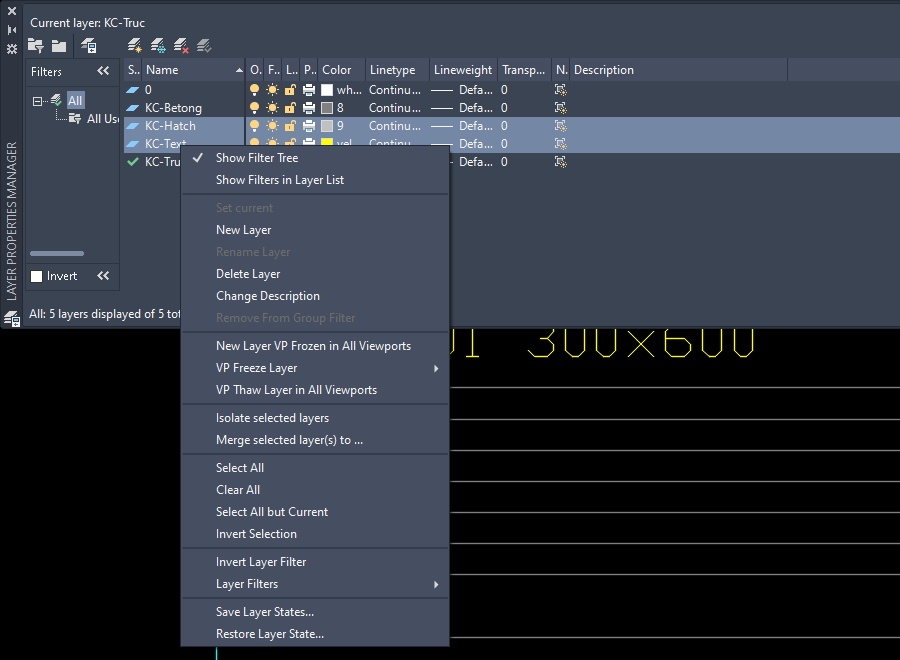The width and height of the screenshot is (900, 660).
Task: Toggle Show Filter Tree menu option
Action: pyautogui.click(x=315, y=158)
